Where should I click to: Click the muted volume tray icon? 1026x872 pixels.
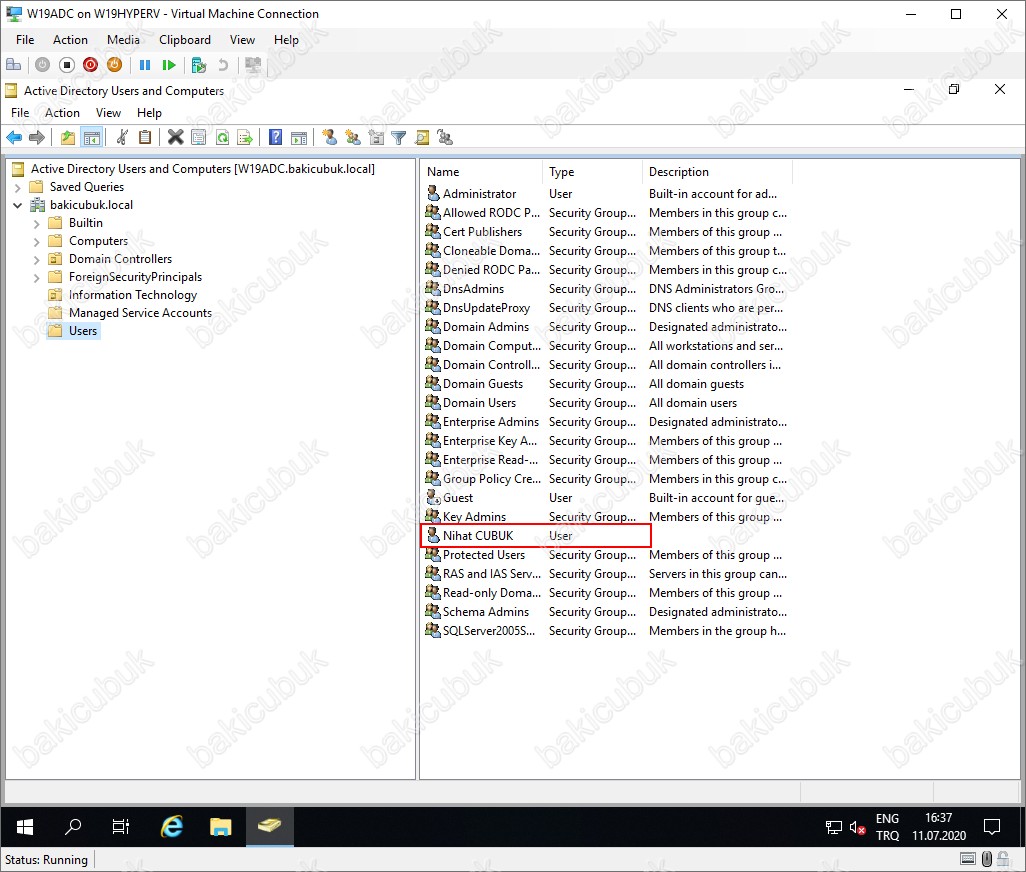tap(857, 828)
